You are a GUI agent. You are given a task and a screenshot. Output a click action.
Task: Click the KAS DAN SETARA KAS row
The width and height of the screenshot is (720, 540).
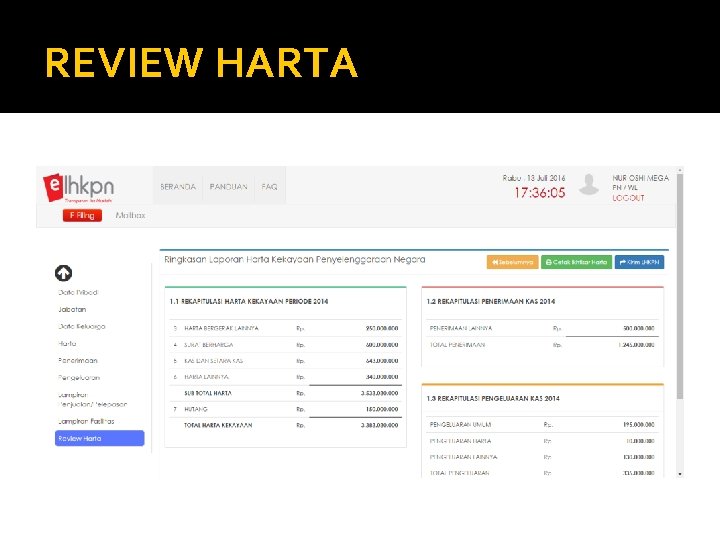tap(286, 361)
